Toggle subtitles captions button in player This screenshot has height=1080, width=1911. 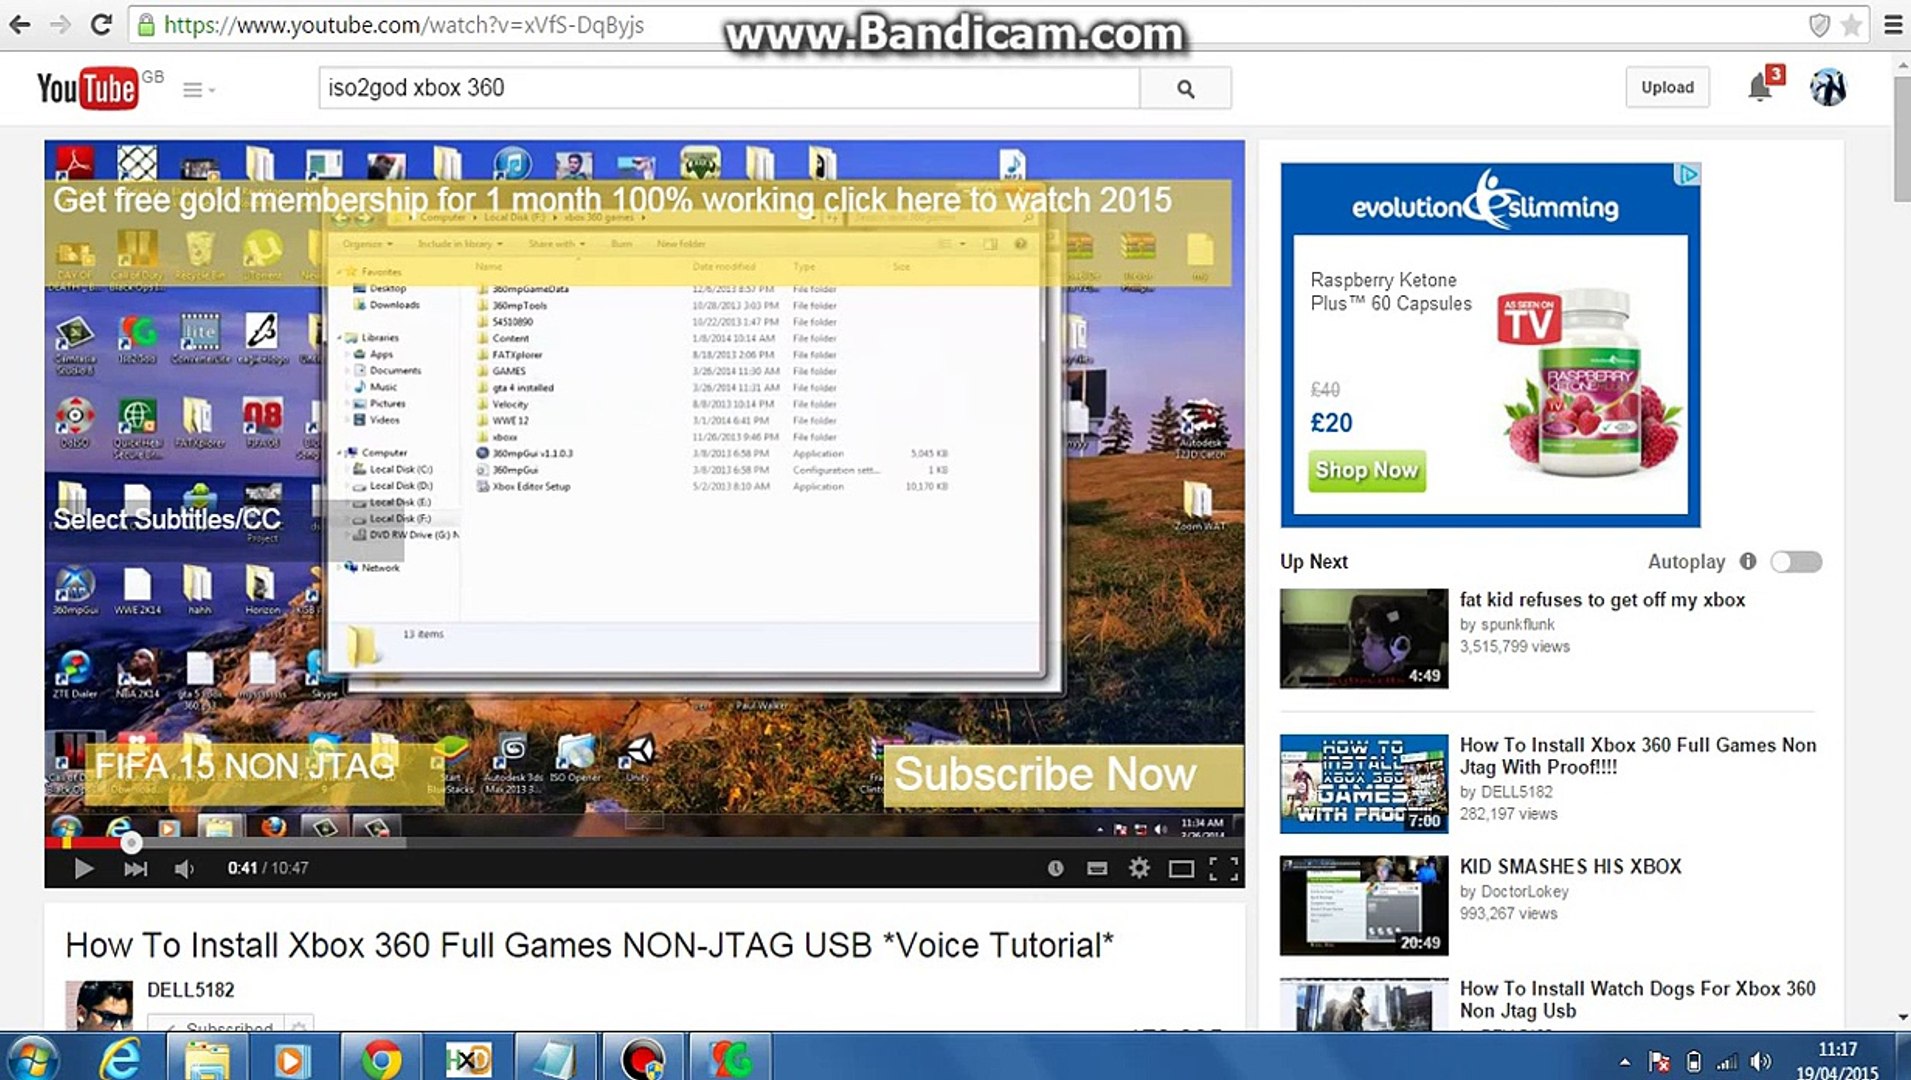[1097, 868]
